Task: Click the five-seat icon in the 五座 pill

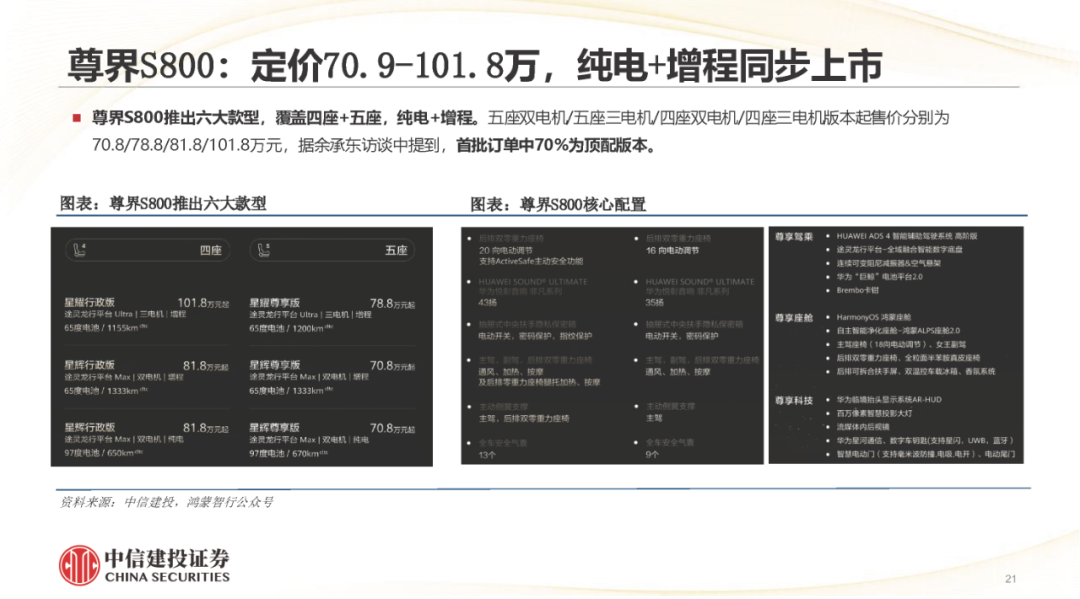Action: pyautogui.click(x=264, y=250)
